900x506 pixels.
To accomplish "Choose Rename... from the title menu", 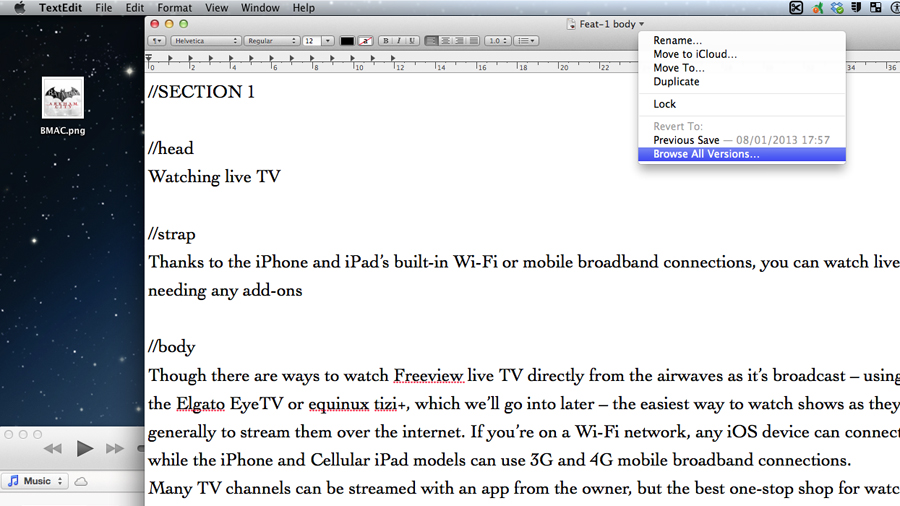I will coord(742,40).
